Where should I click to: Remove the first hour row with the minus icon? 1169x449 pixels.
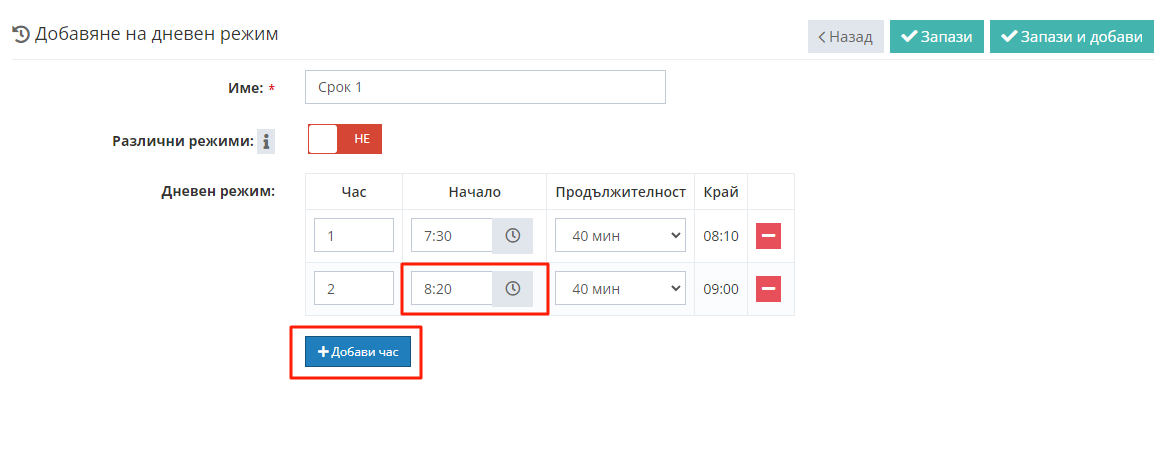(x=768, y=236)
